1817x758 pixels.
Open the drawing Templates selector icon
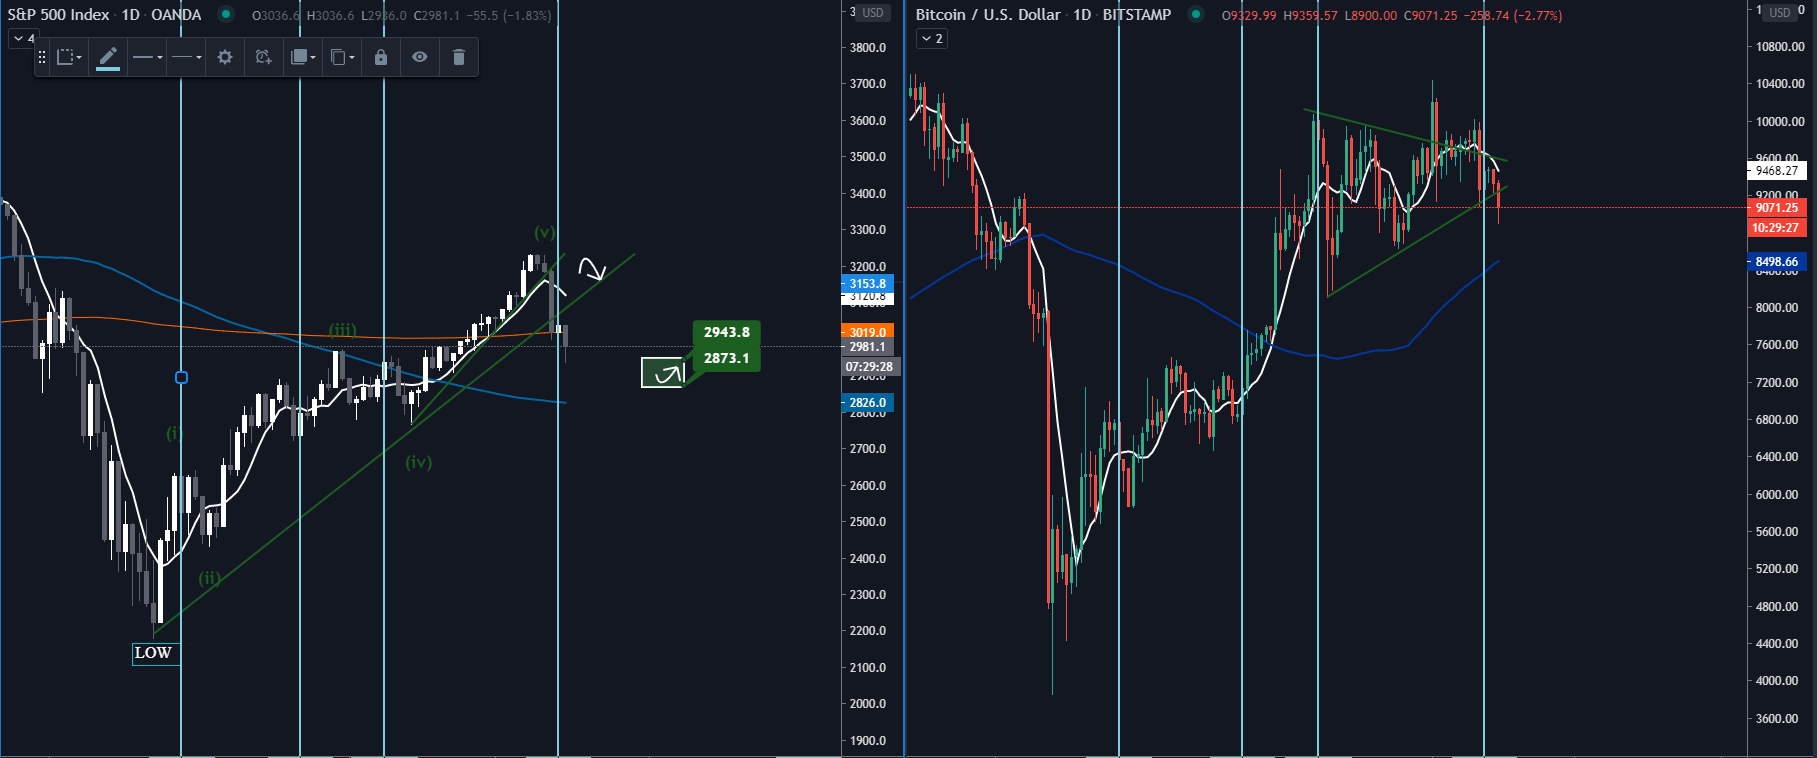[69, 57]
